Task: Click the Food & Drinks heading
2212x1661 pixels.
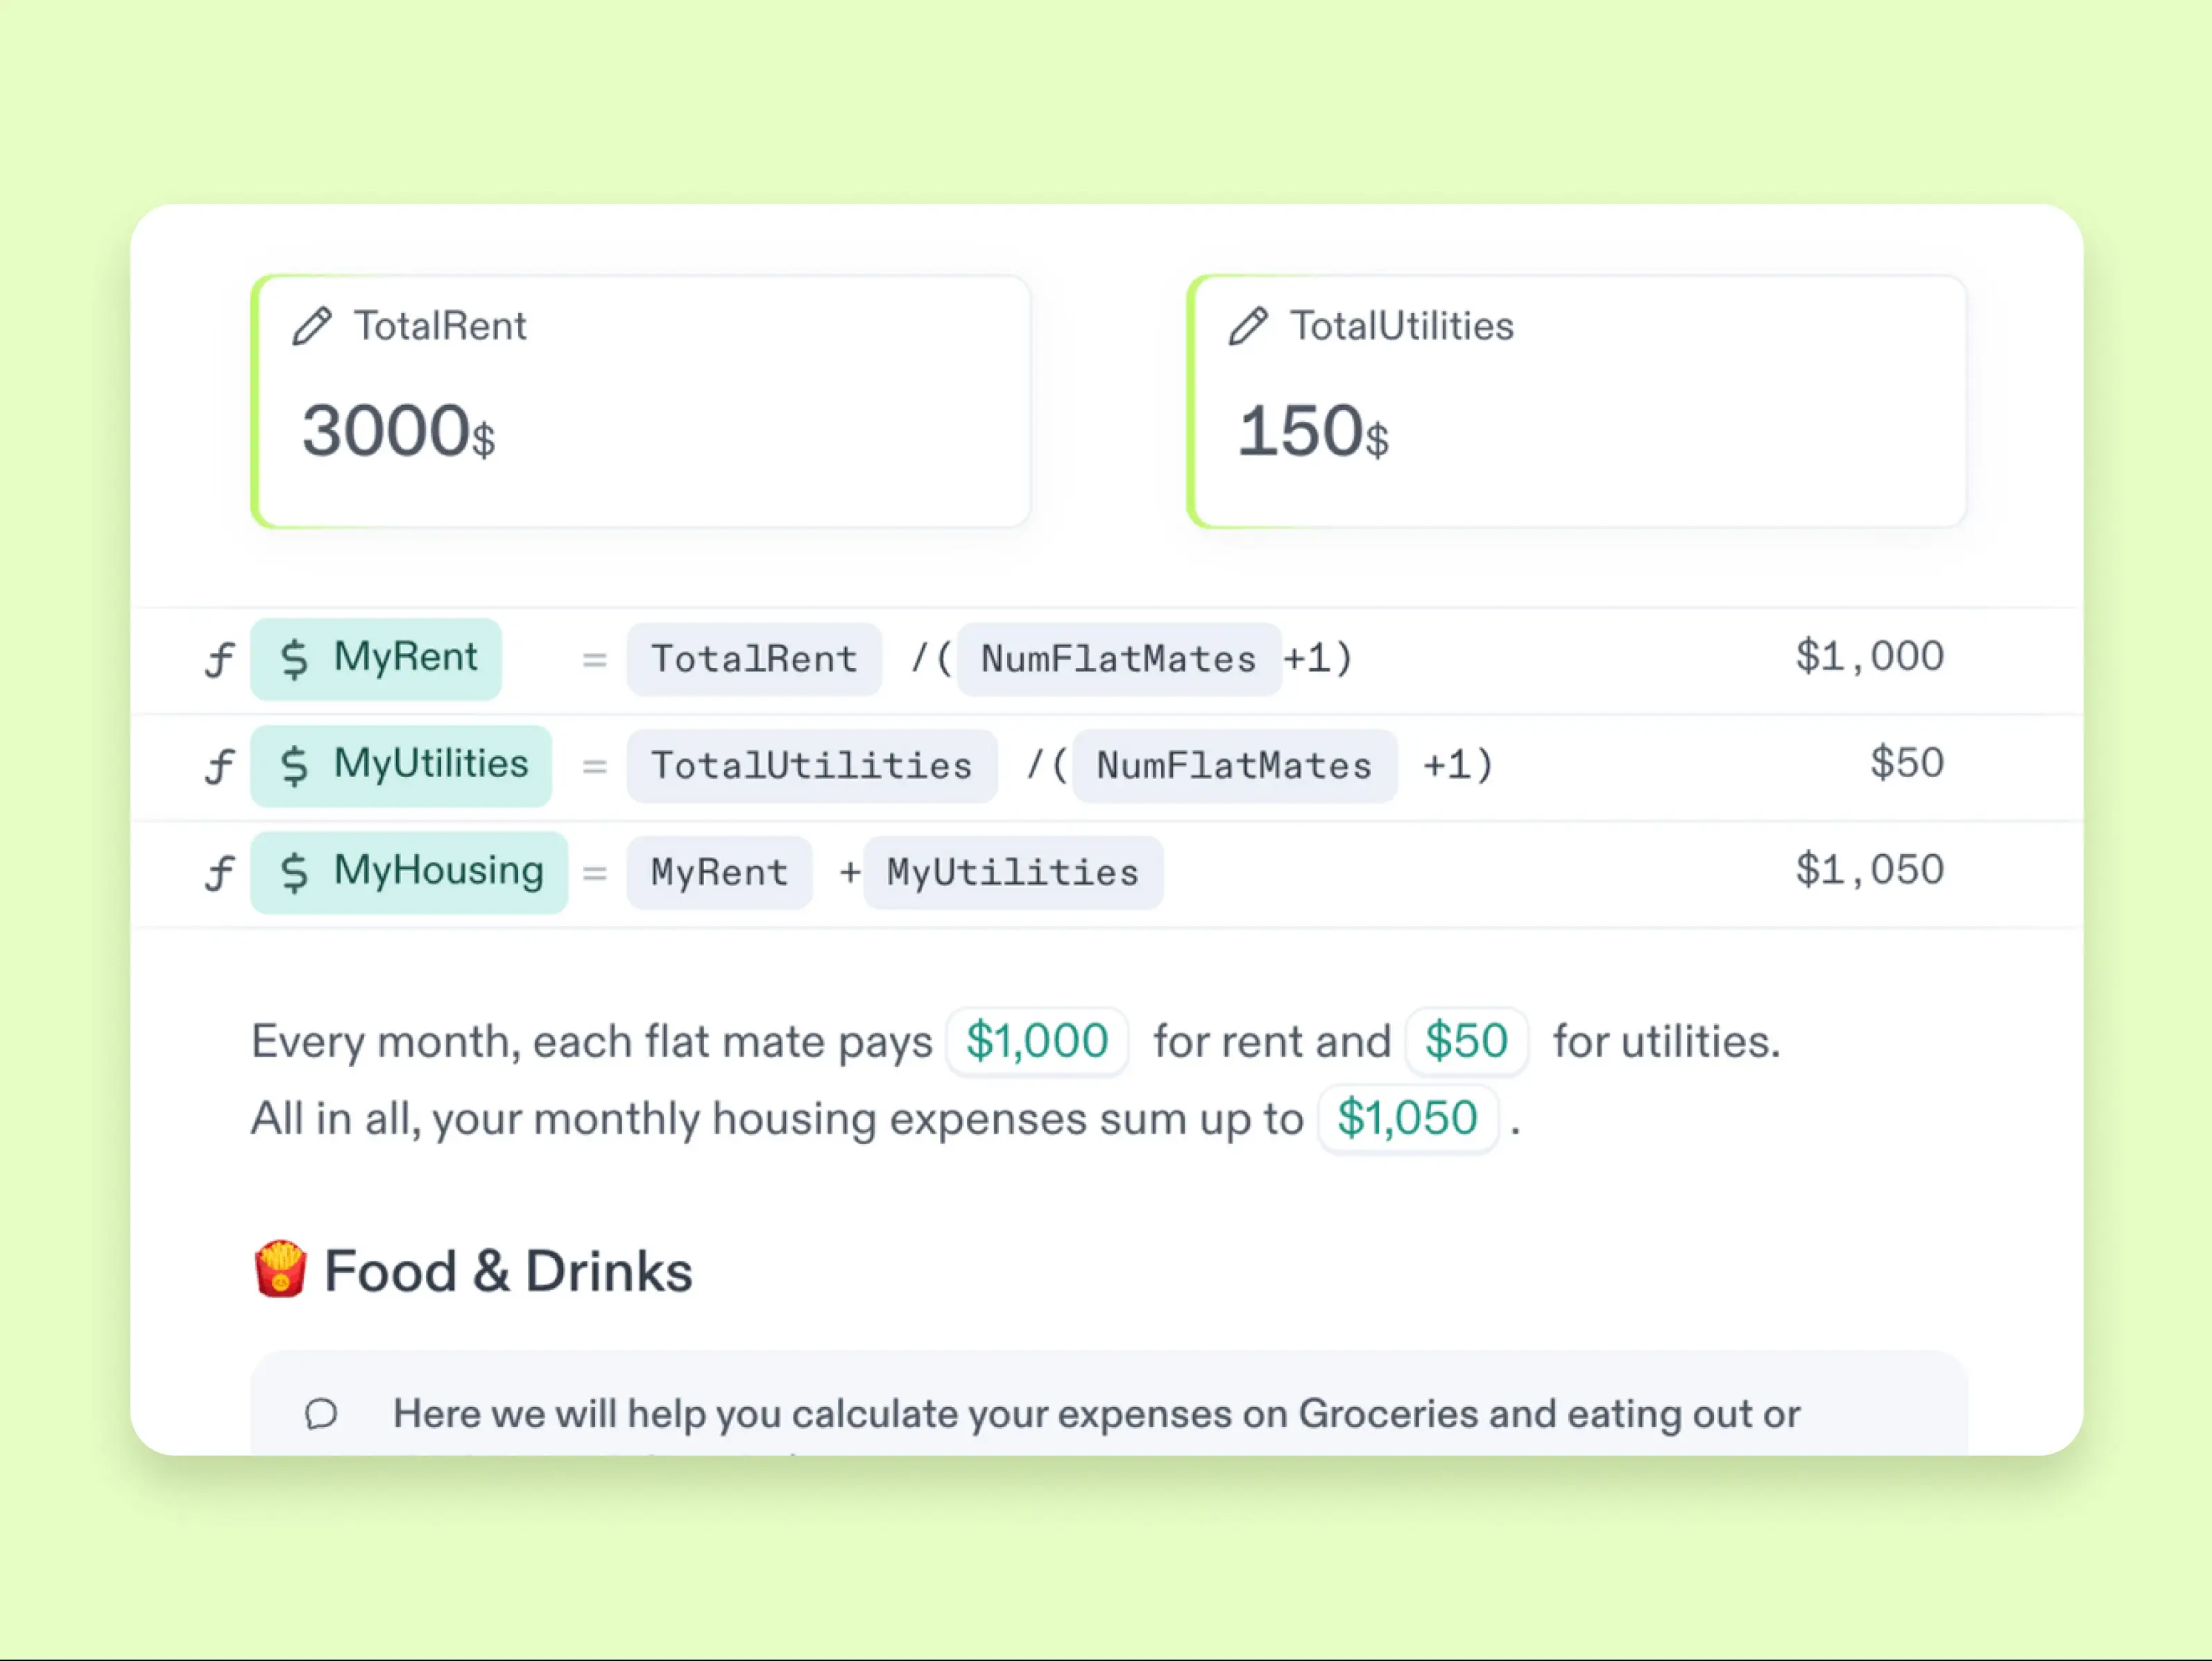Action: click(x=508, y=1271)
